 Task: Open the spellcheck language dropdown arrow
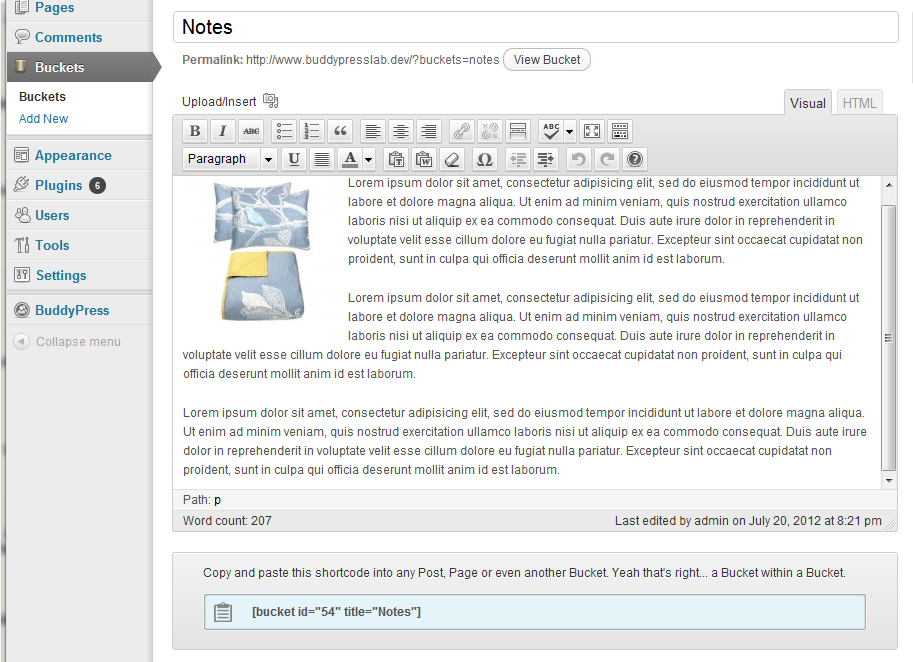point(569,131)
